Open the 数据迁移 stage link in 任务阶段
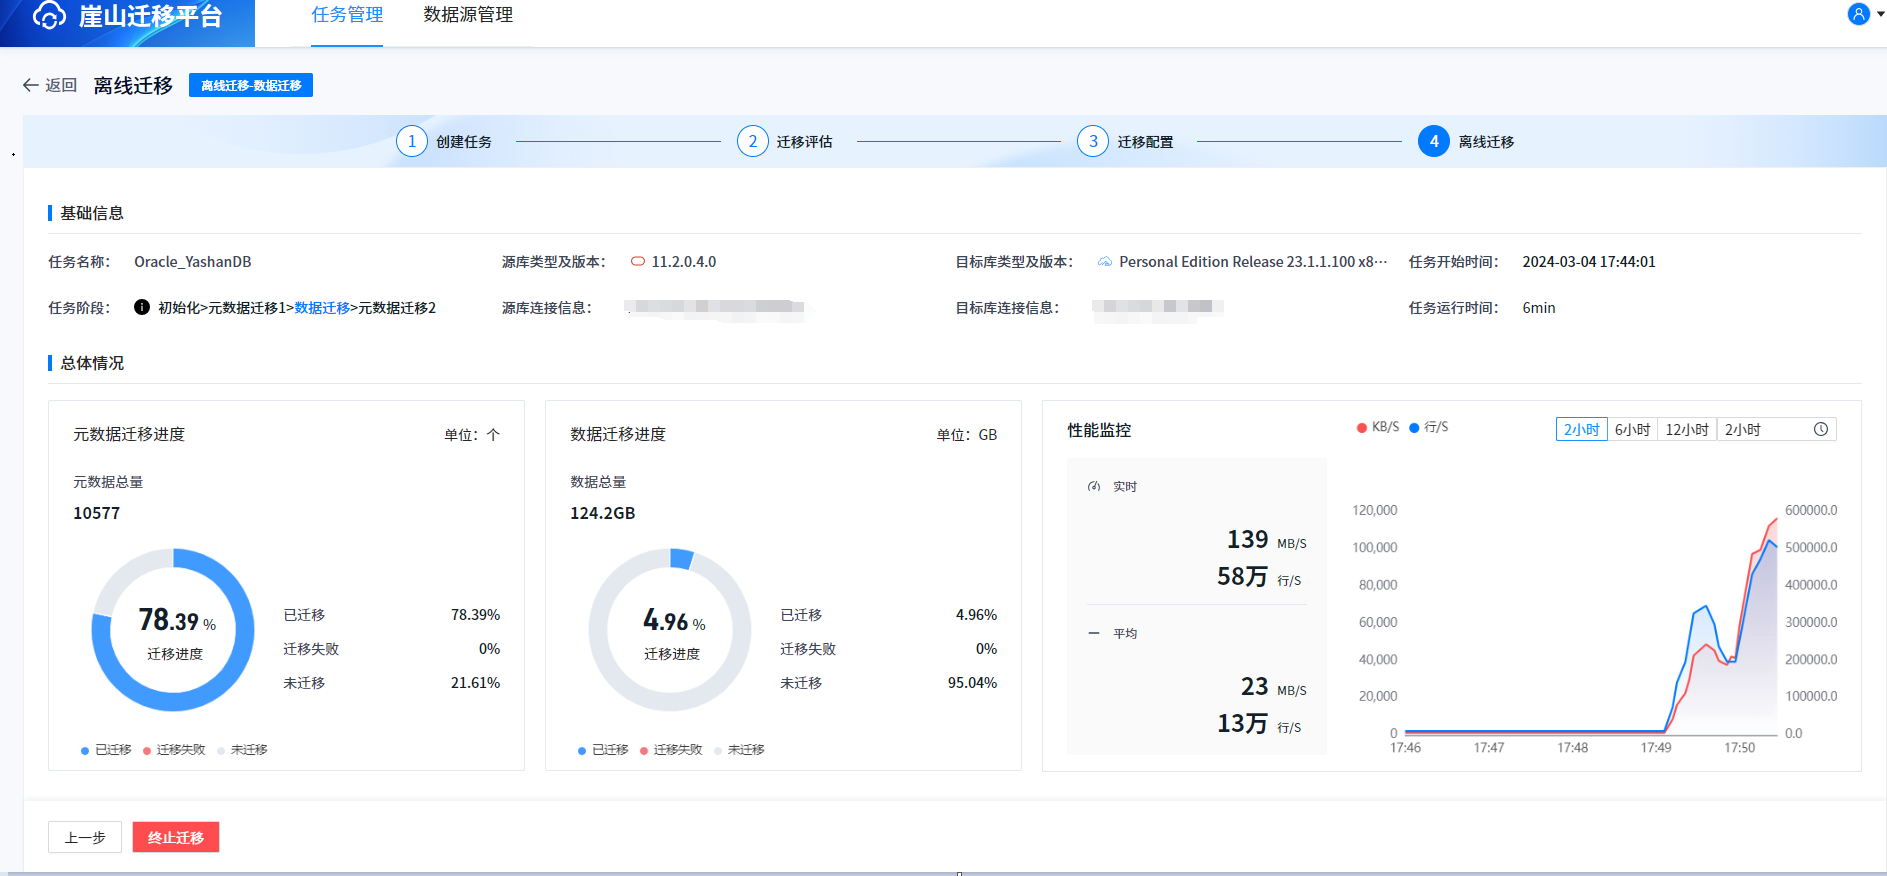Screen dimensions: 1887x876 pyautogui.click(x=322, y=308)
